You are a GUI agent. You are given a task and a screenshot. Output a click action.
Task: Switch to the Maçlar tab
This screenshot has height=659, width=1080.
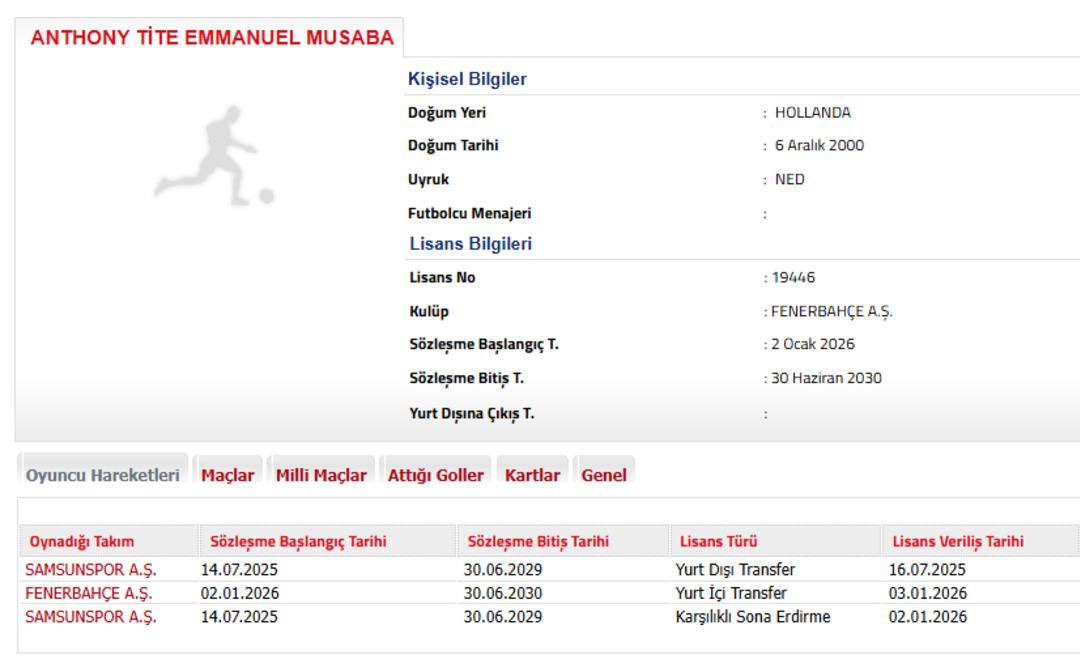(x=227, y=475)
